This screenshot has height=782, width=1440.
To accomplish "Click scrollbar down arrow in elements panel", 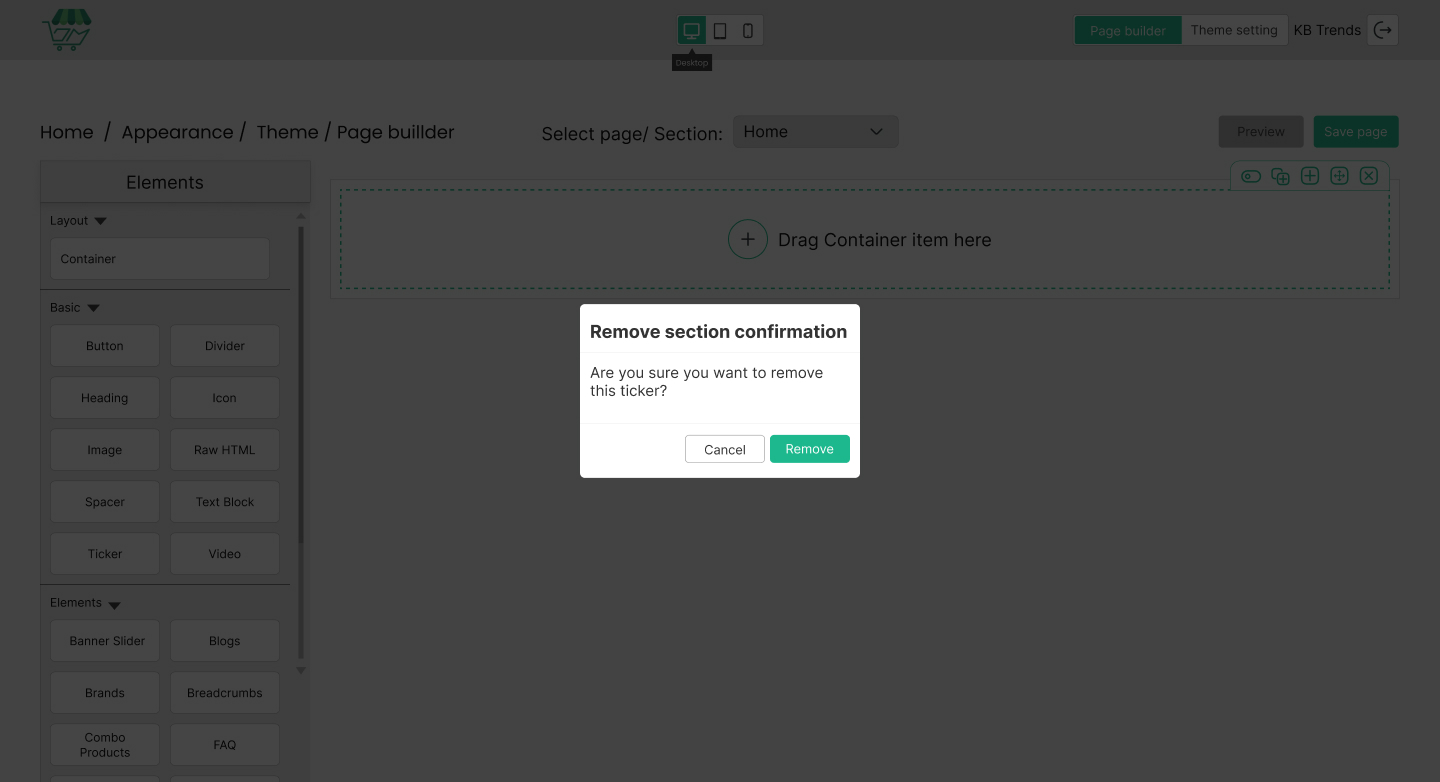I will [301, 670].
